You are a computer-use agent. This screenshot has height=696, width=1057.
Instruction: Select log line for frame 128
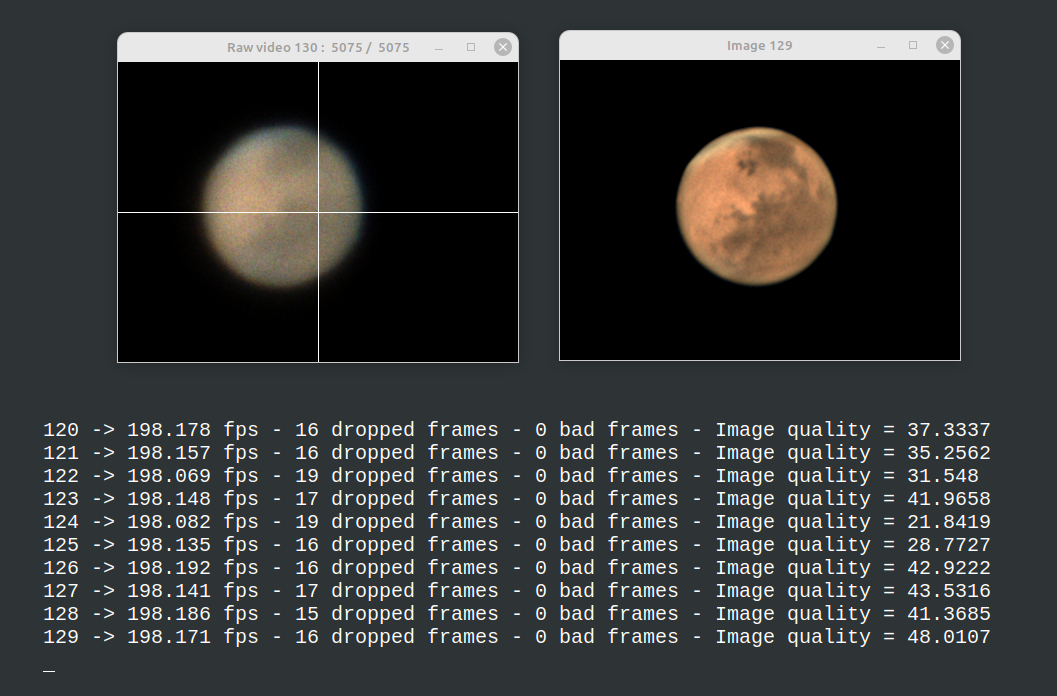tap(516, 613)
